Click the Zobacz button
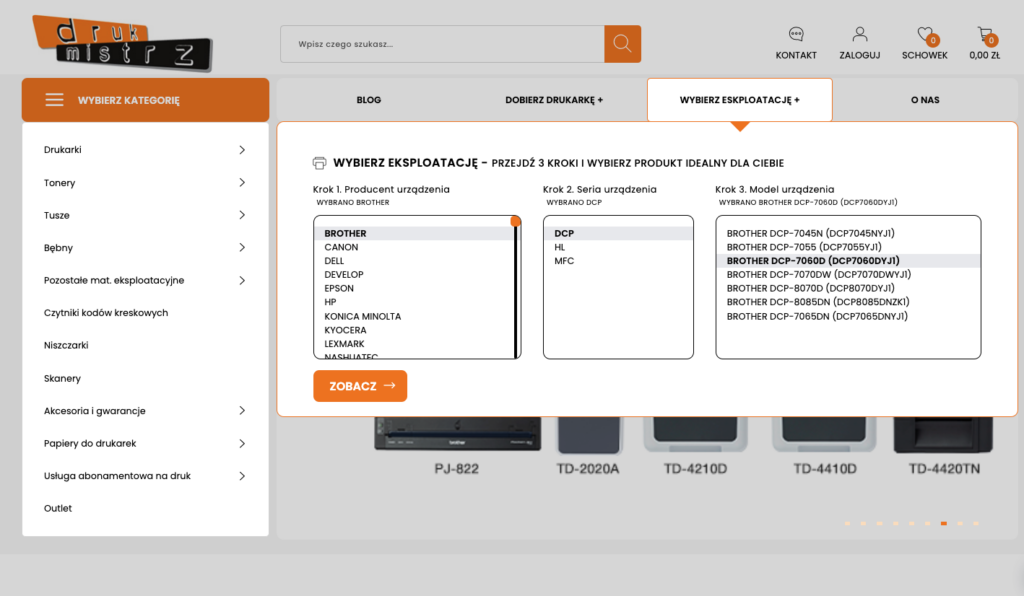This screenshot has height=596, width=1024. pyautogui.click(x=360, y=386)
